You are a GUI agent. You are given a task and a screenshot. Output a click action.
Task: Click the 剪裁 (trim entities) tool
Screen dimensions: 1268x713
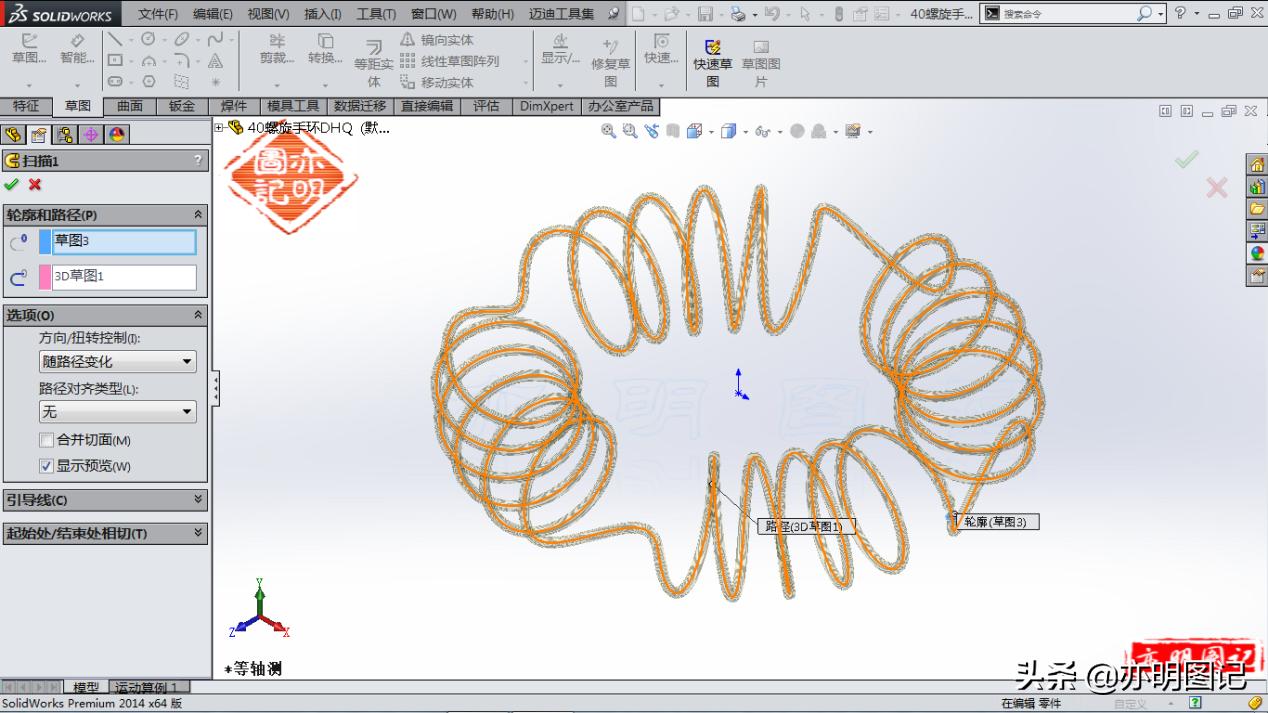pyautogui.click(x=276, y=54)
